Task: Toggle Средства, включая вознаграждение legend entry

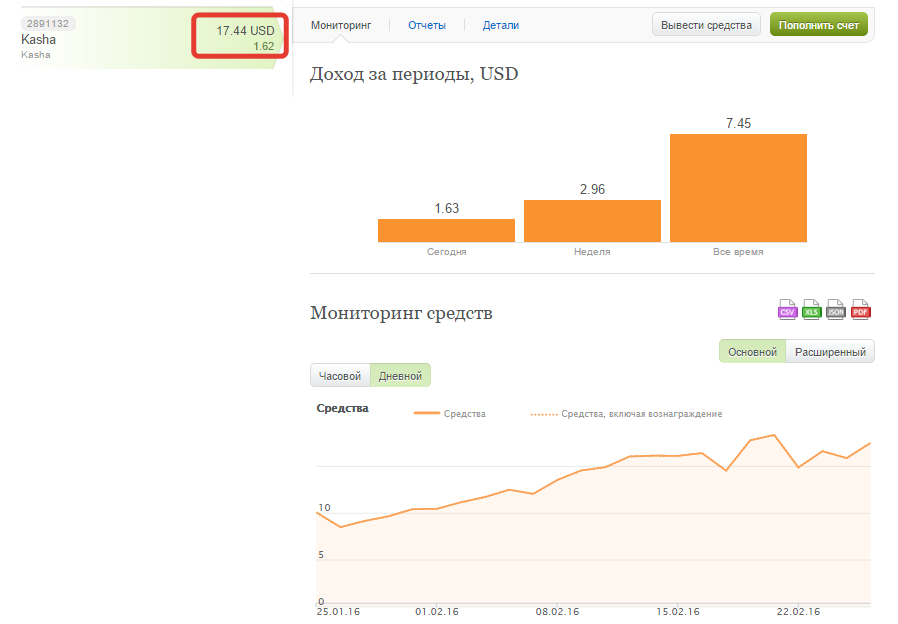Action: (x=627, y=413)
